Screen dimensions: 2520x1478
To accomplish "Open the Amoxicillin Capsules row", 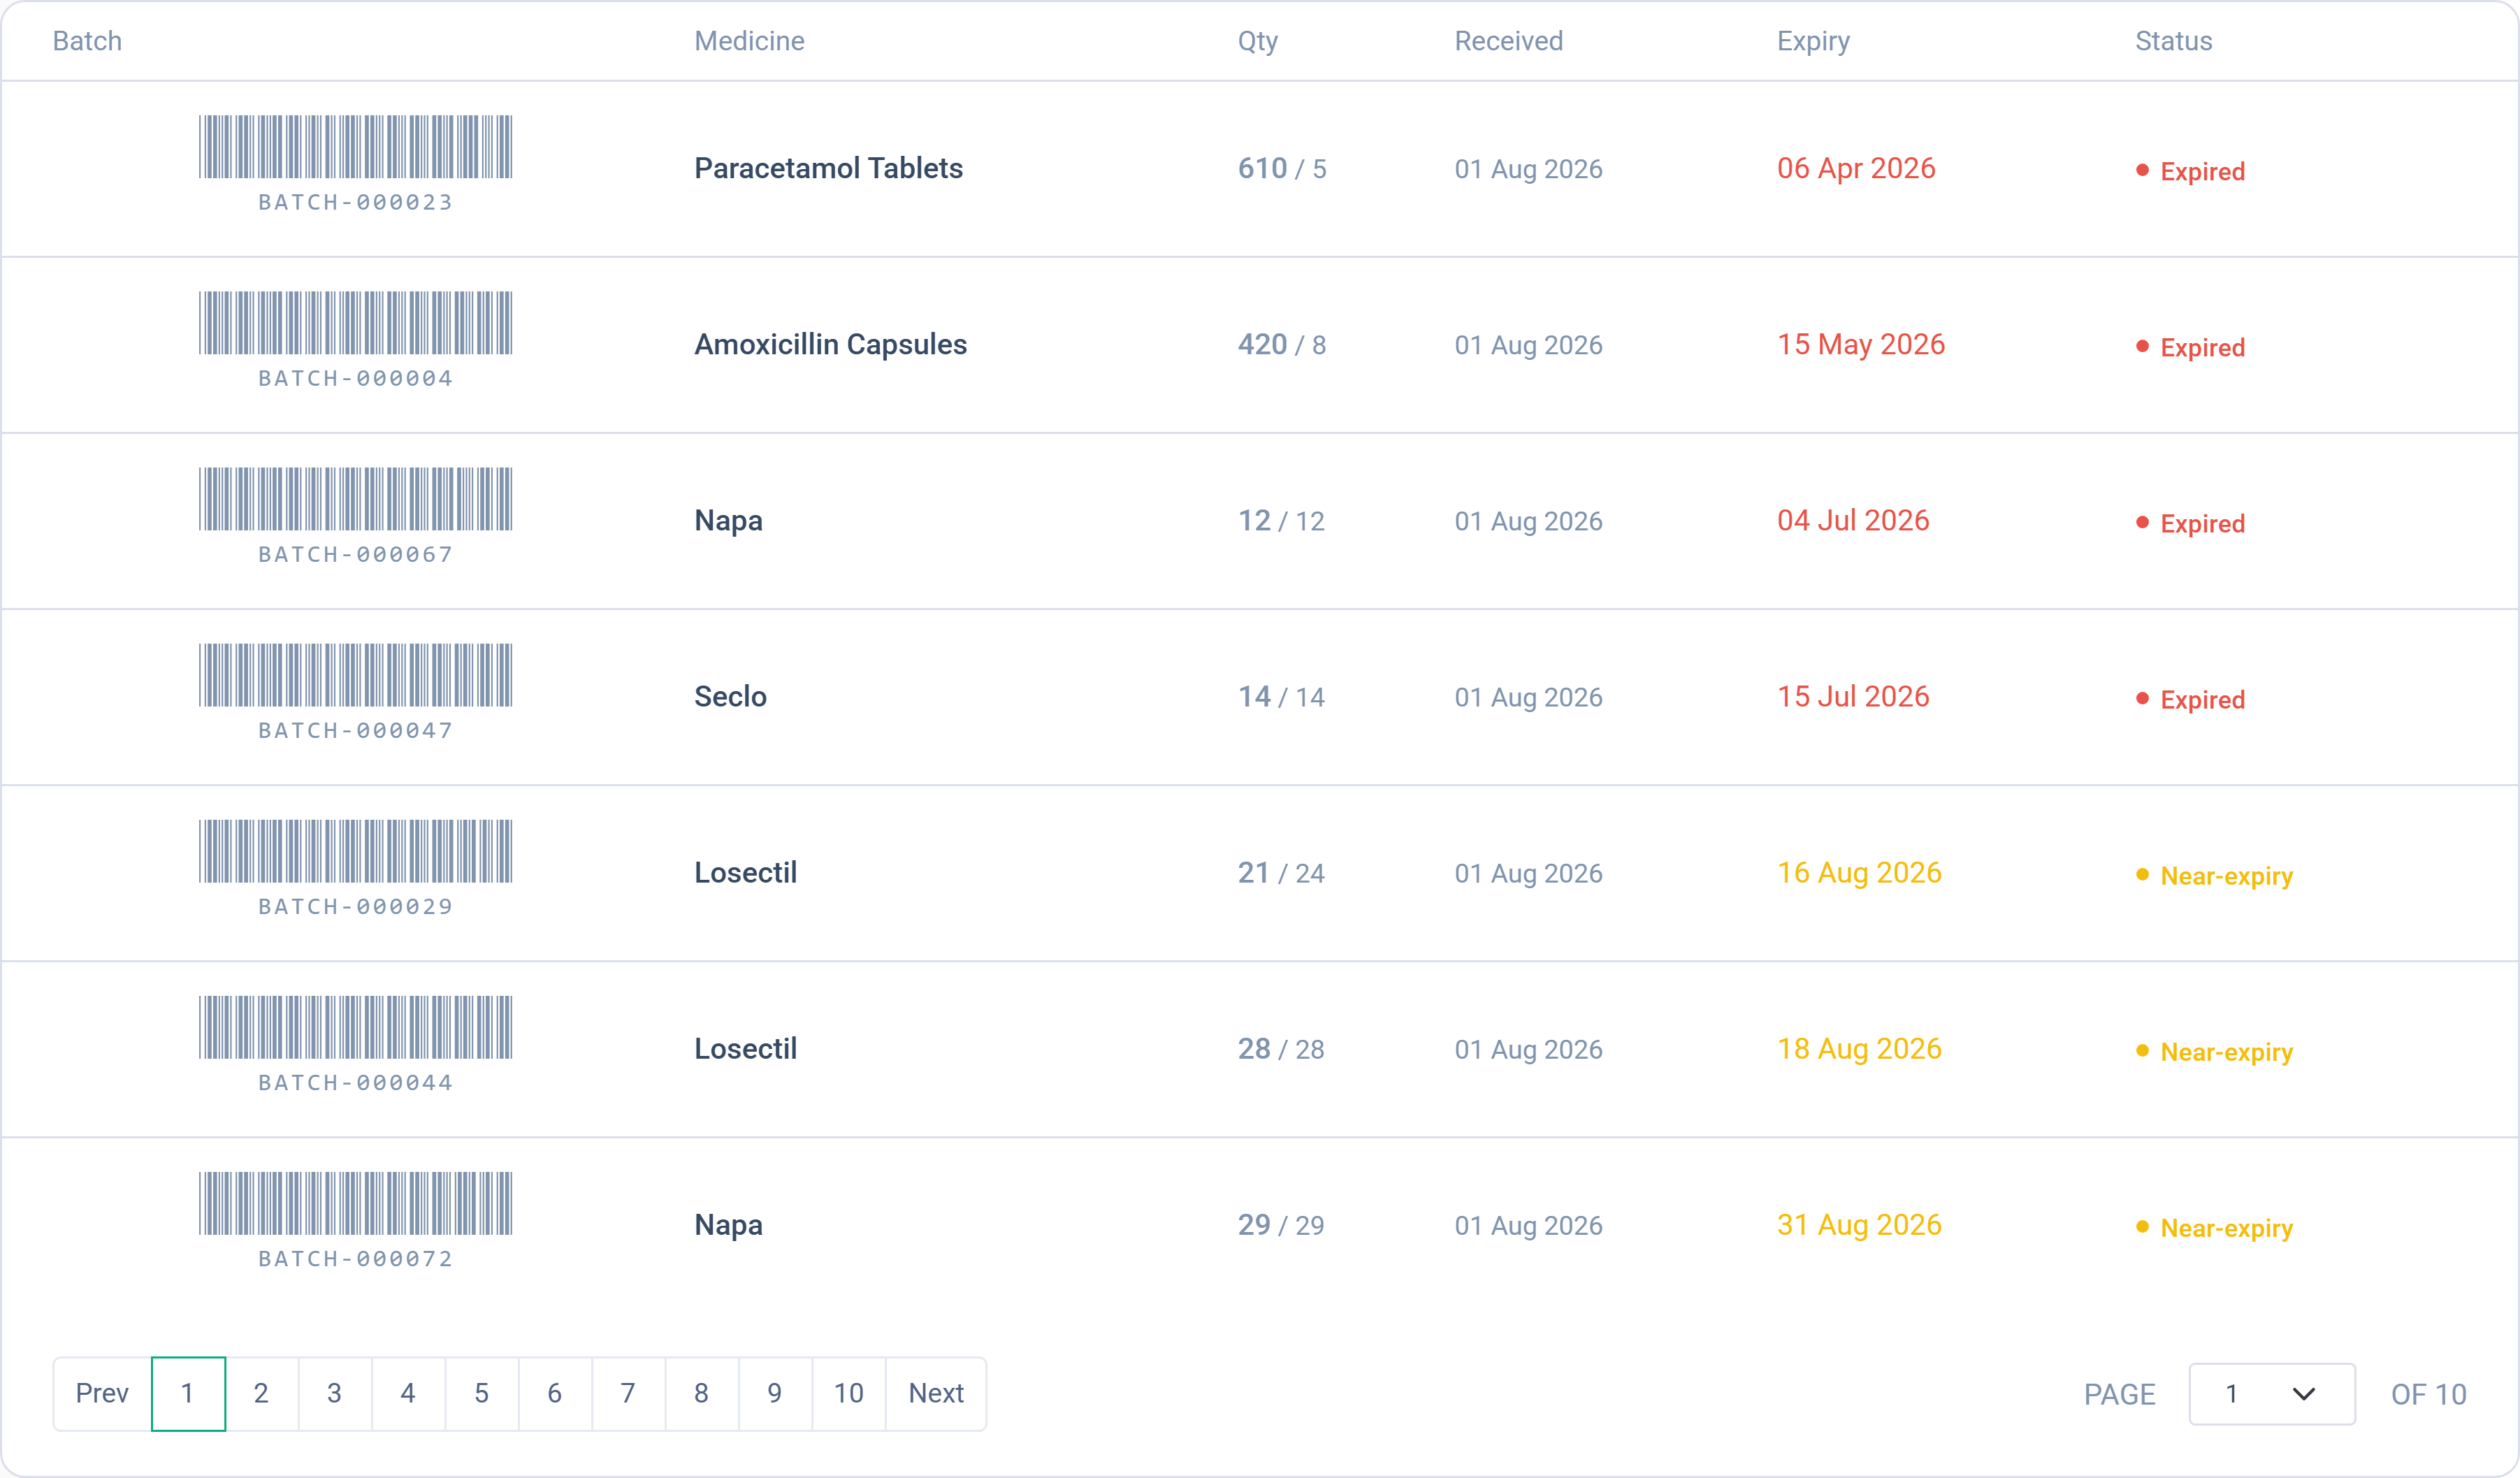I will tap(1260, 345).
